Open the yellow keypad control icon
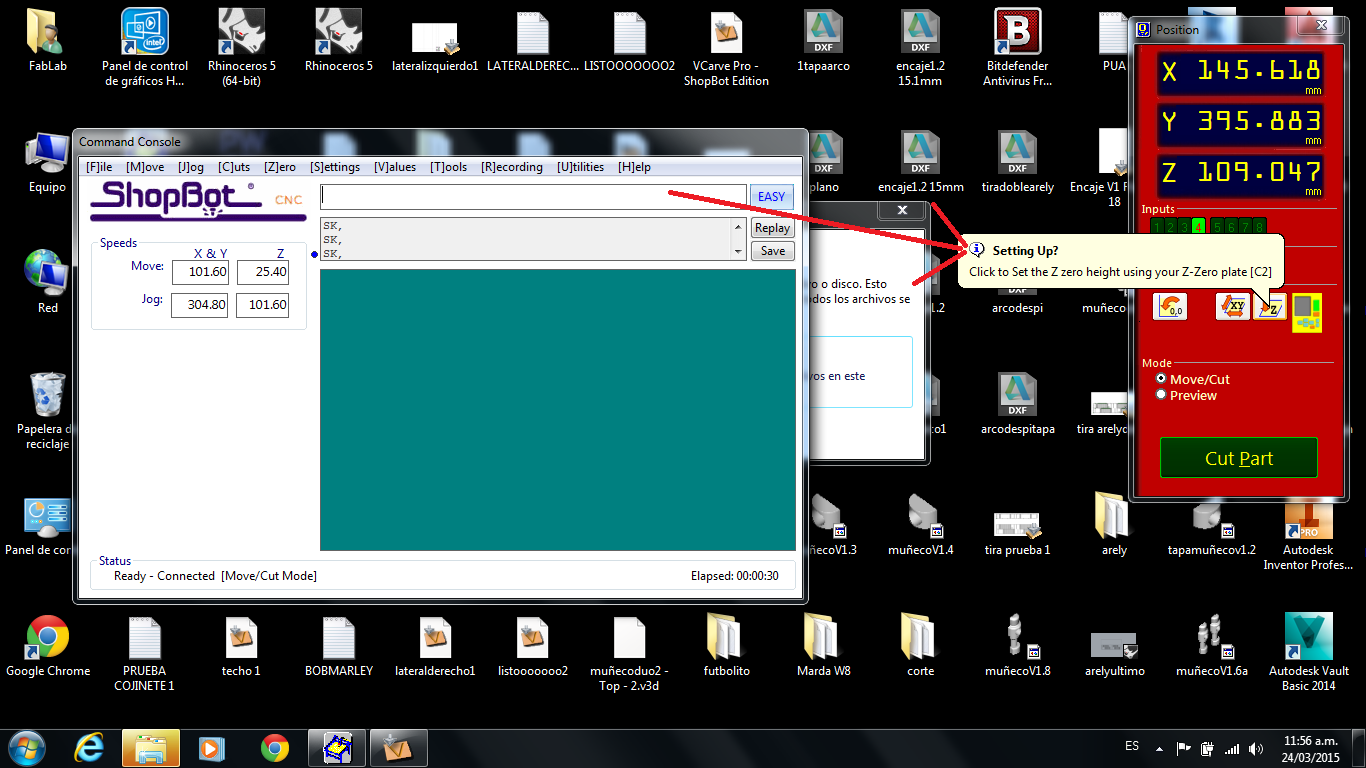This screenshot has height=768, width=1366. click(1307, 313)
